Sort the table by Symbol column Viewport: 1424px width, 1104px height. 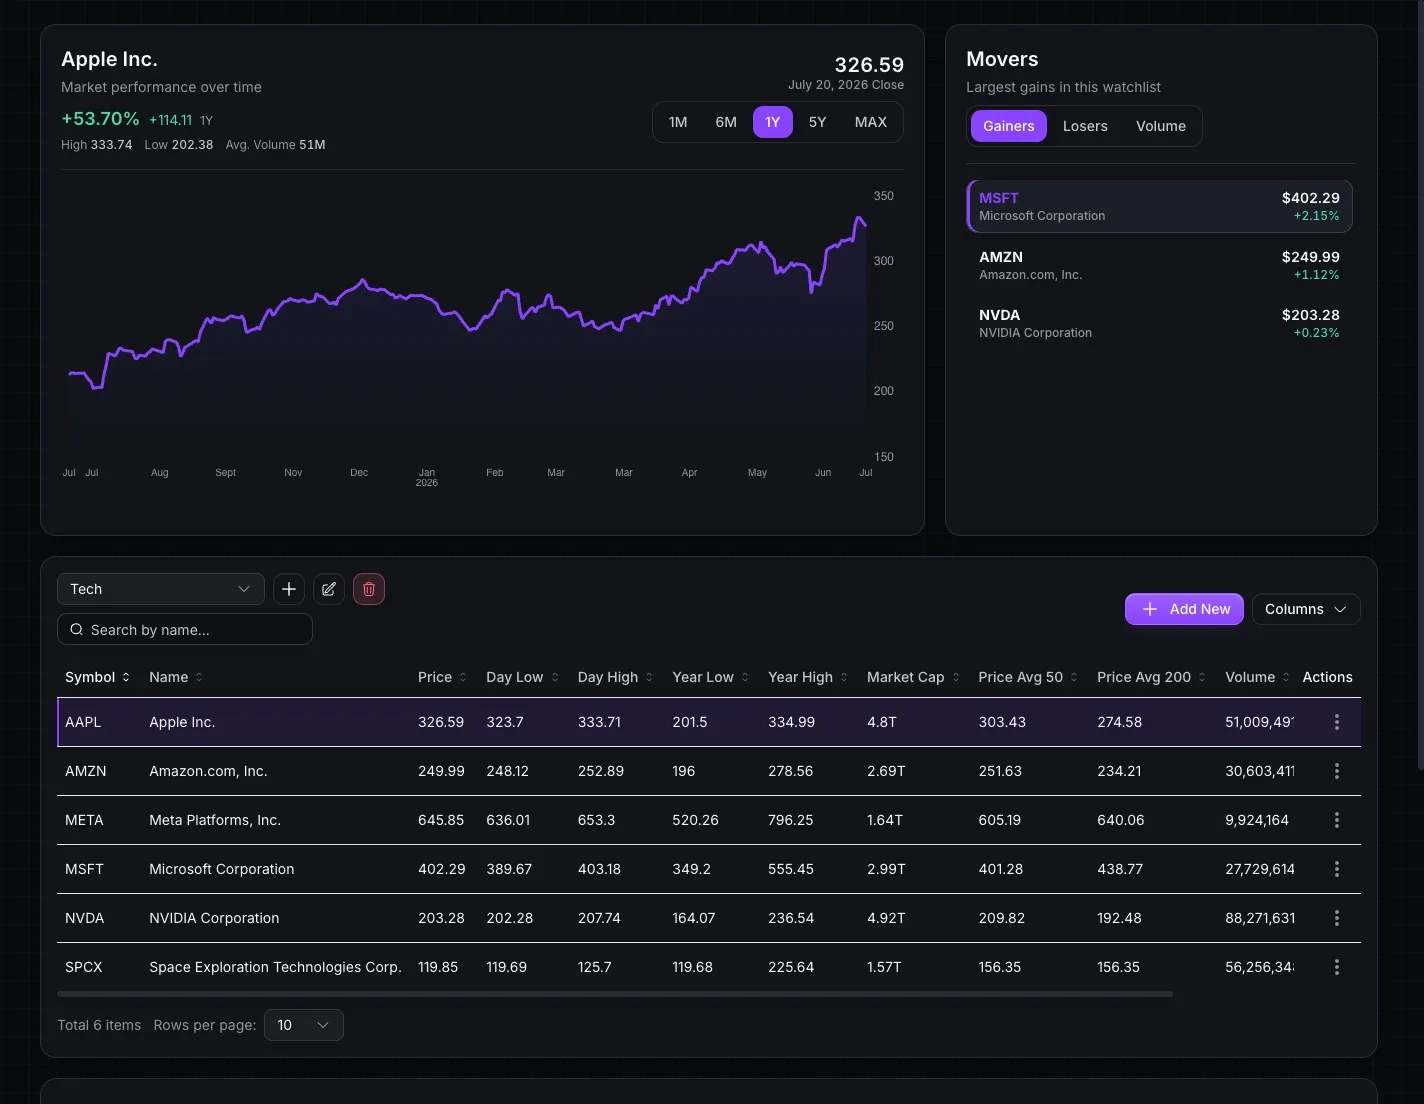click(x=97, y=677)
